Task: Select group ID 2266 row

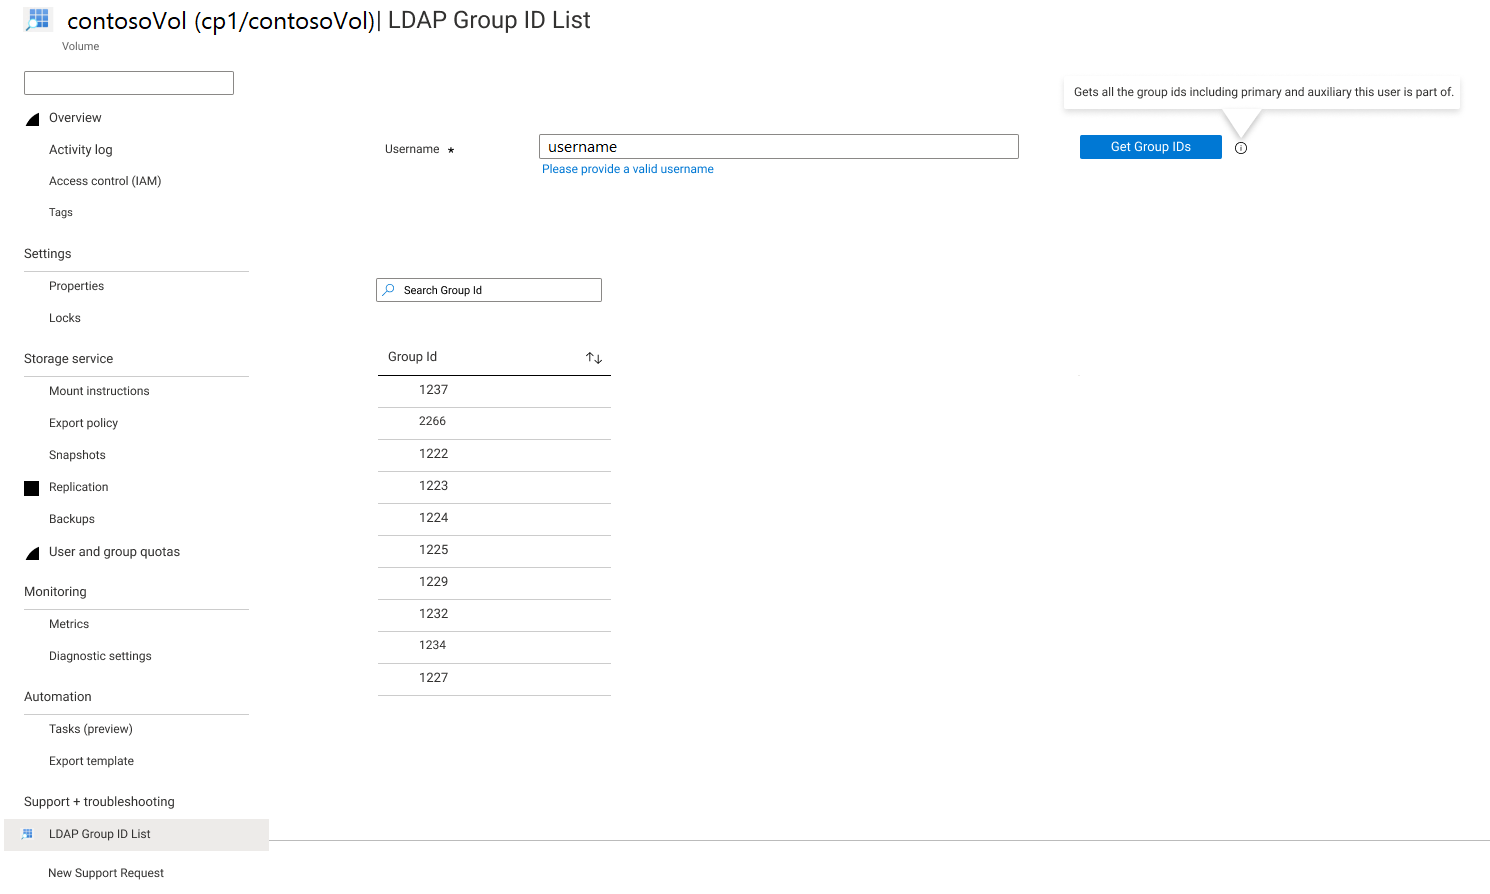Action: [494, 423]
